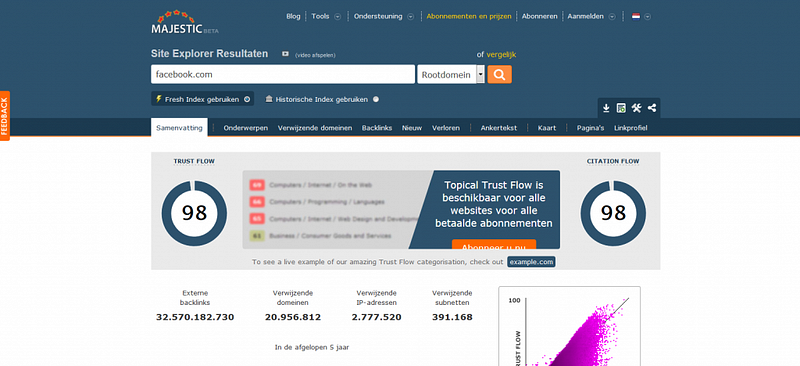
Task: Open the Rootdomein dropdown
Action: click(451, 75)
